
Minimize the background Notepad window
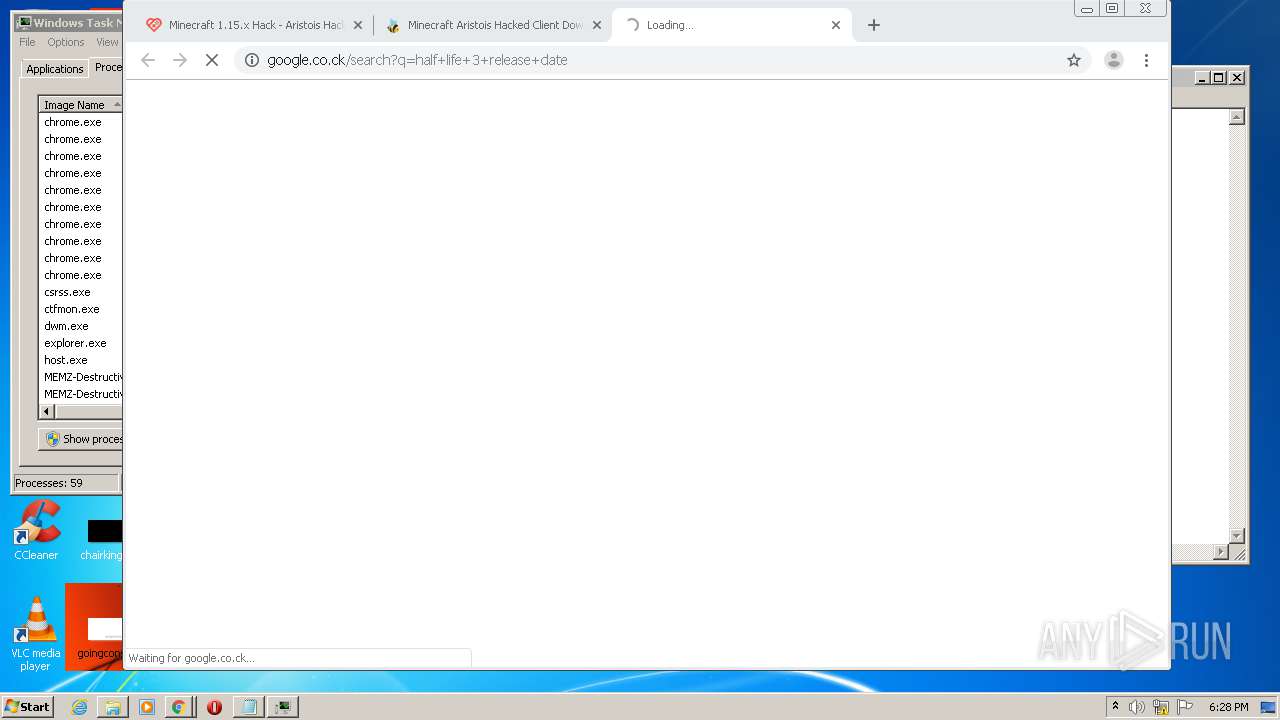1202,77
